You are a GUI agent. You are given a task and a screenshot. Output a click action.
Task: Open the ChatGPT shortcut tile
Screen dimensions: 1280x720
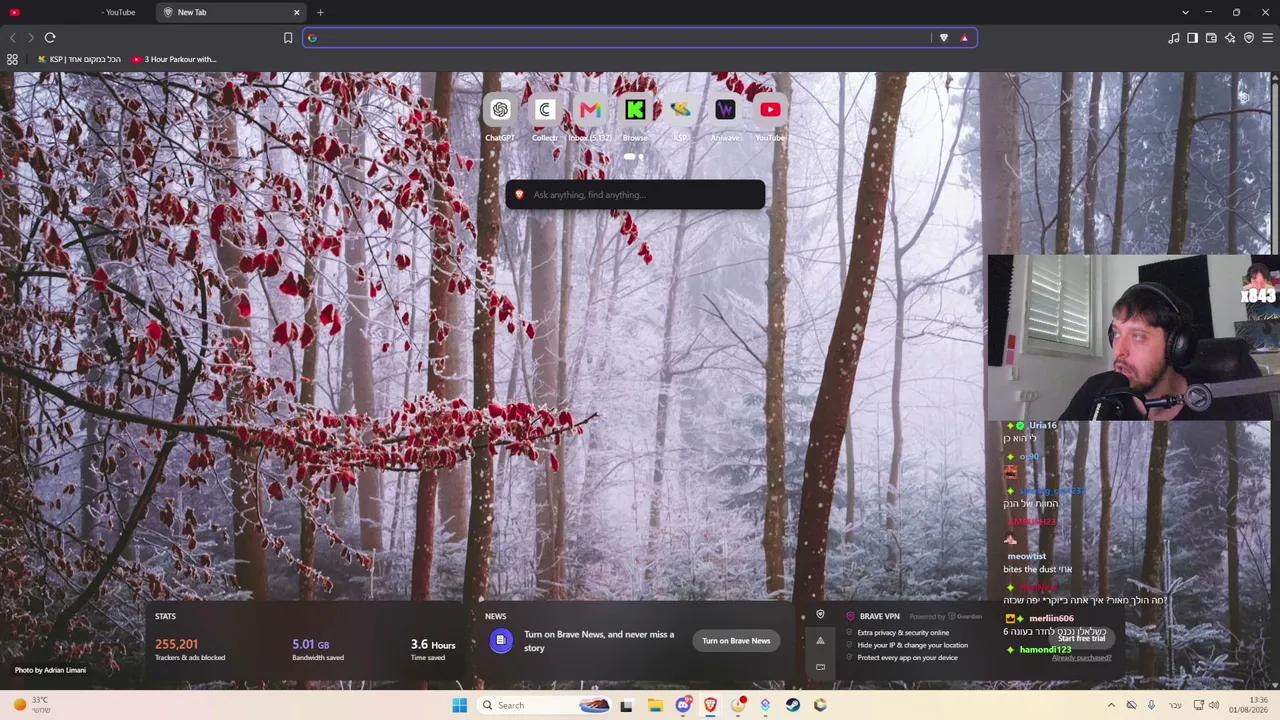tap(500, 110)
